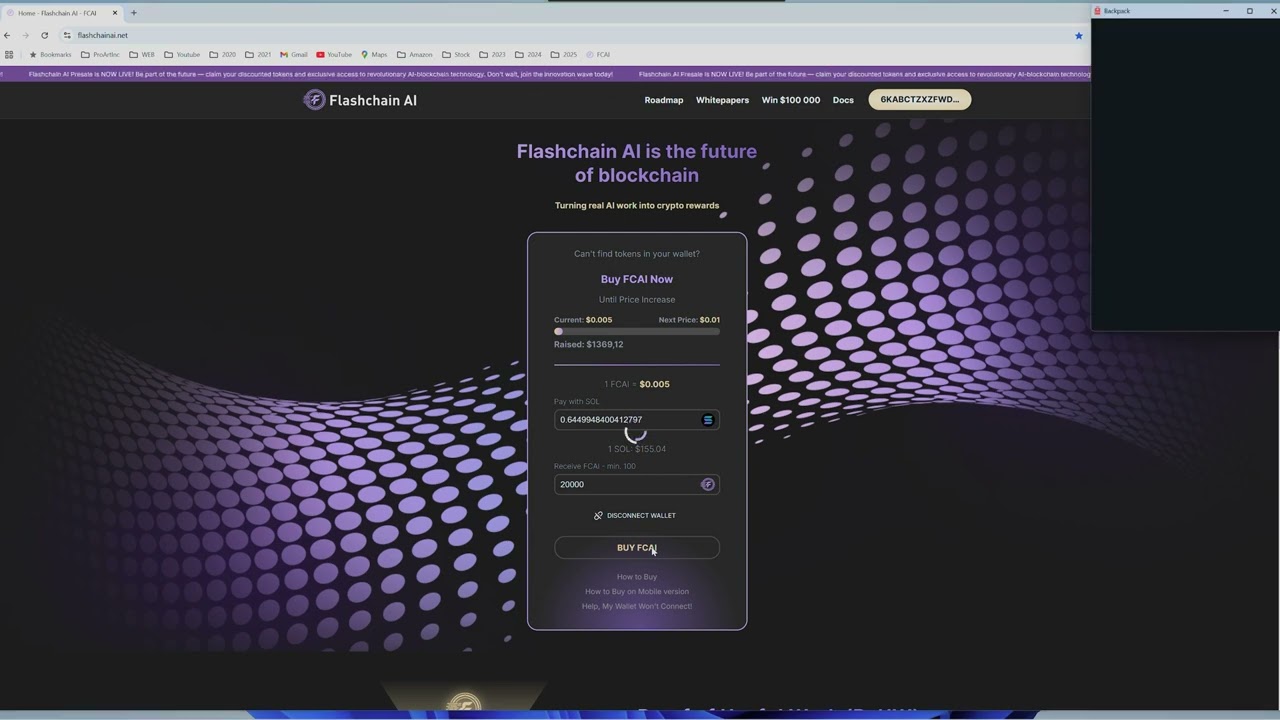Click the disconnect wallet link icon

(x=598, y=516)
